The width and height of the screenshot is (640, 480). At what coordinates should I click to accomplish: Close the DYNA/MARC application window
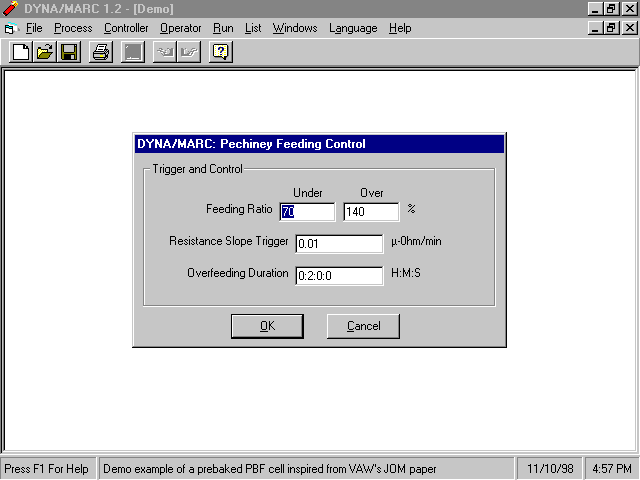[x=630, y=9]
